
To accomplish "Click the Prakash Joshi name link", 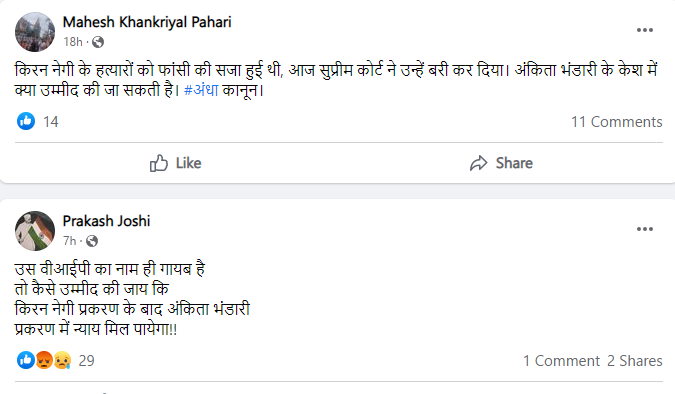I will coord(106,221).
